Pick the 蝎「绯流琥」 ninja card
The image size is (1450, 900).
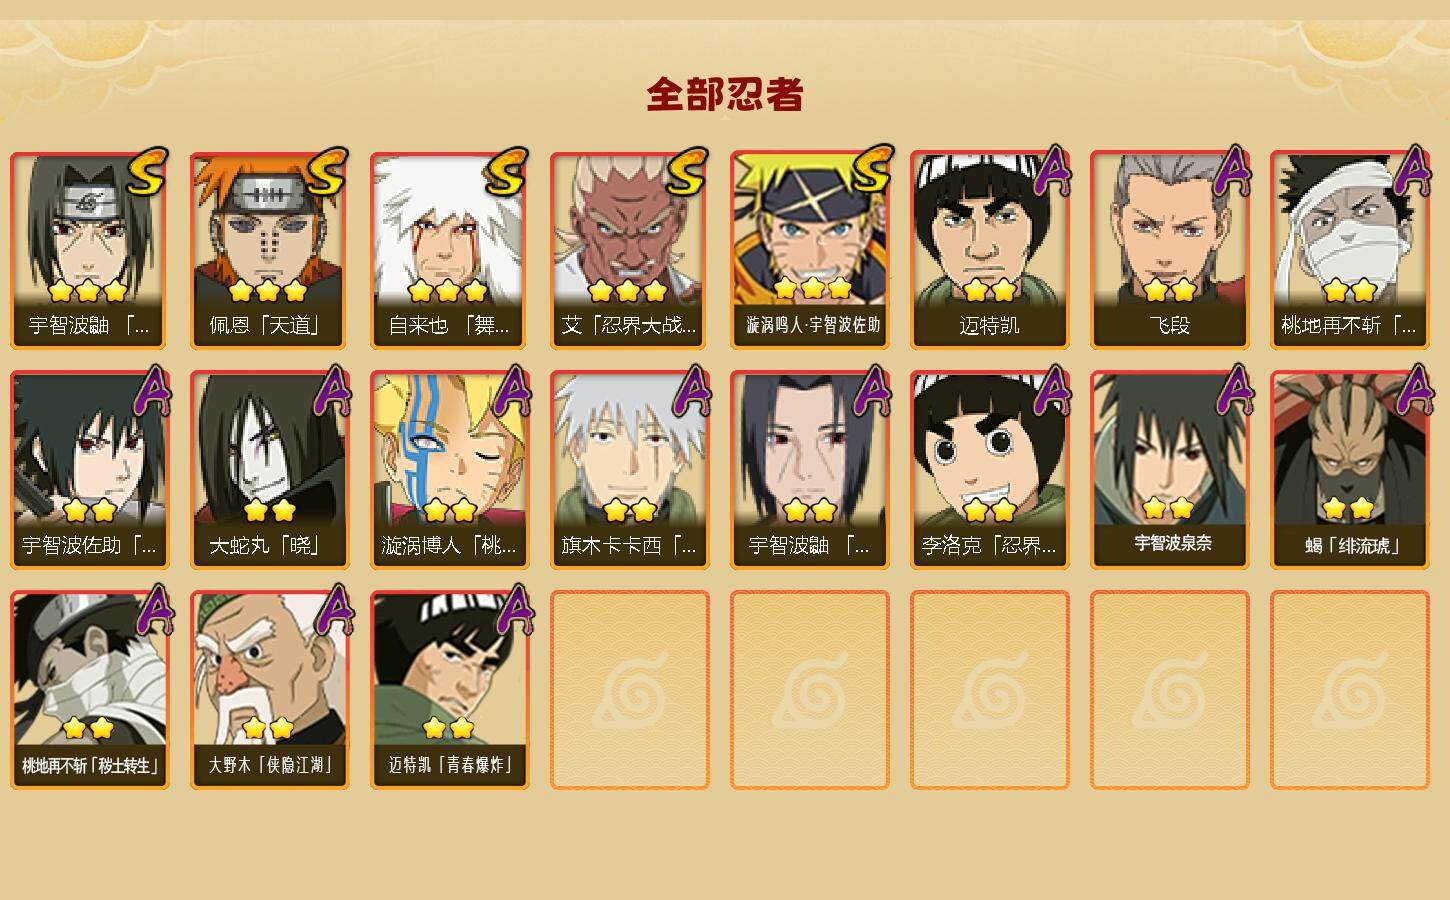click(x=1349, y=470)
